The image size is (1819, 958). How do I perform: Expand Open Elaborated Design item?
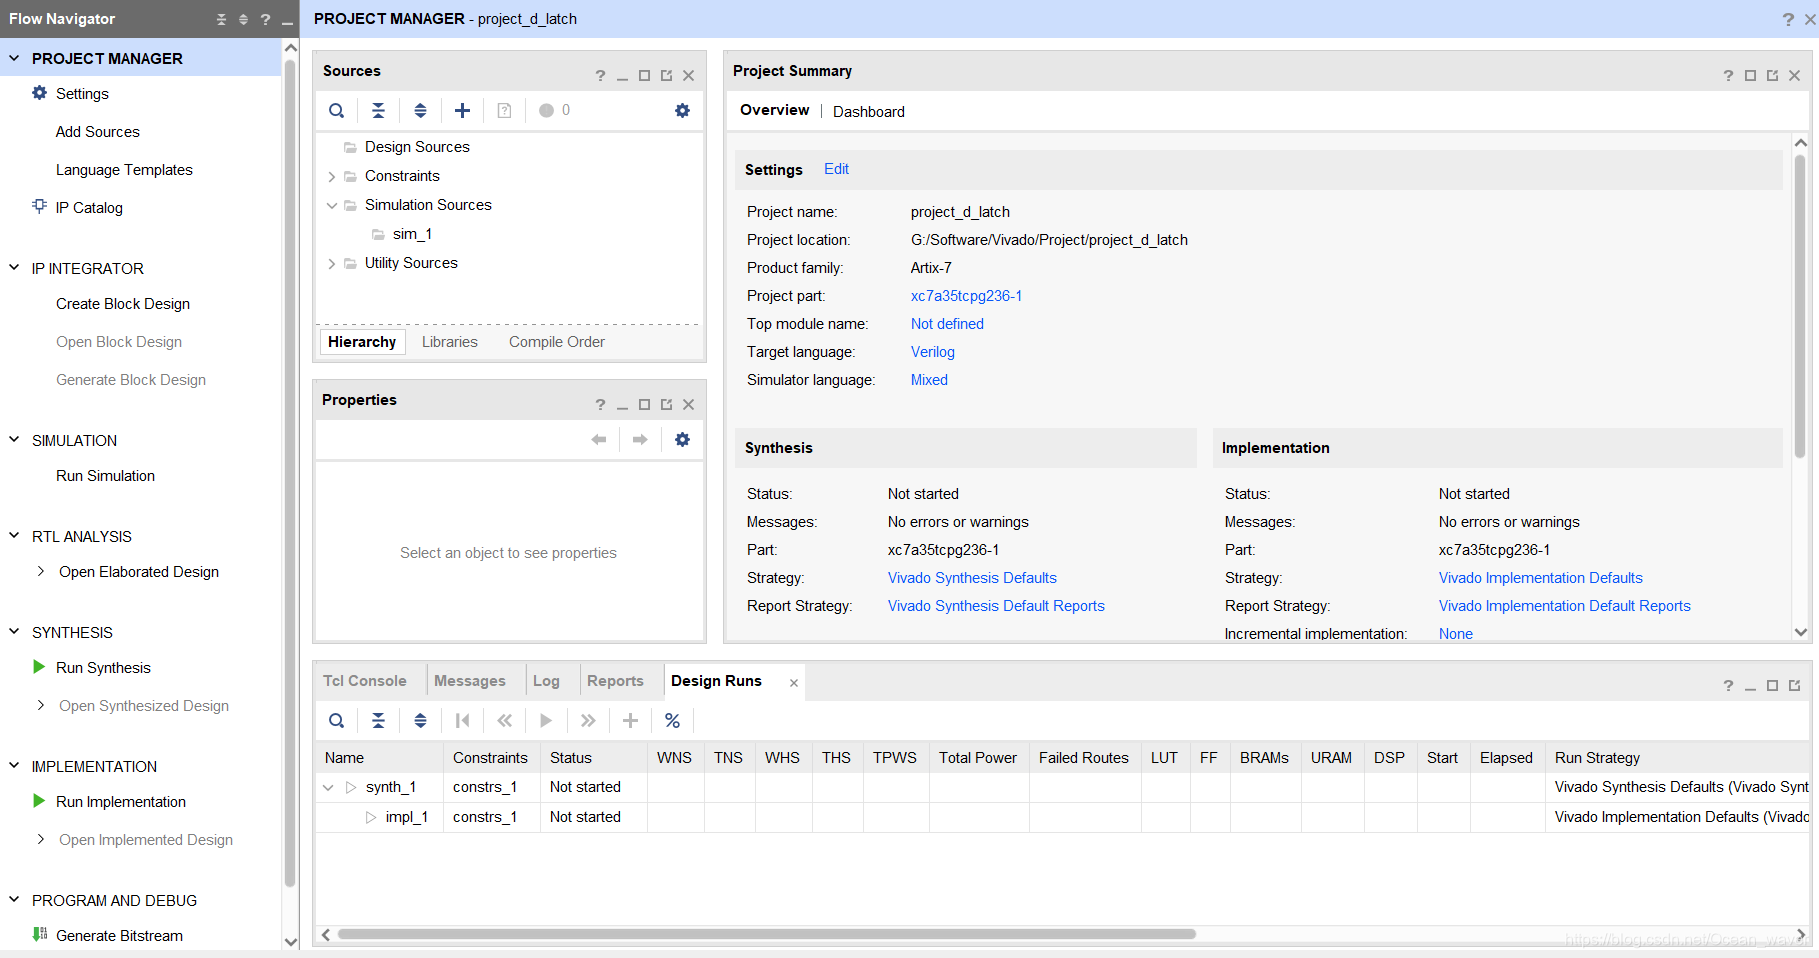(x=41, y=571)
